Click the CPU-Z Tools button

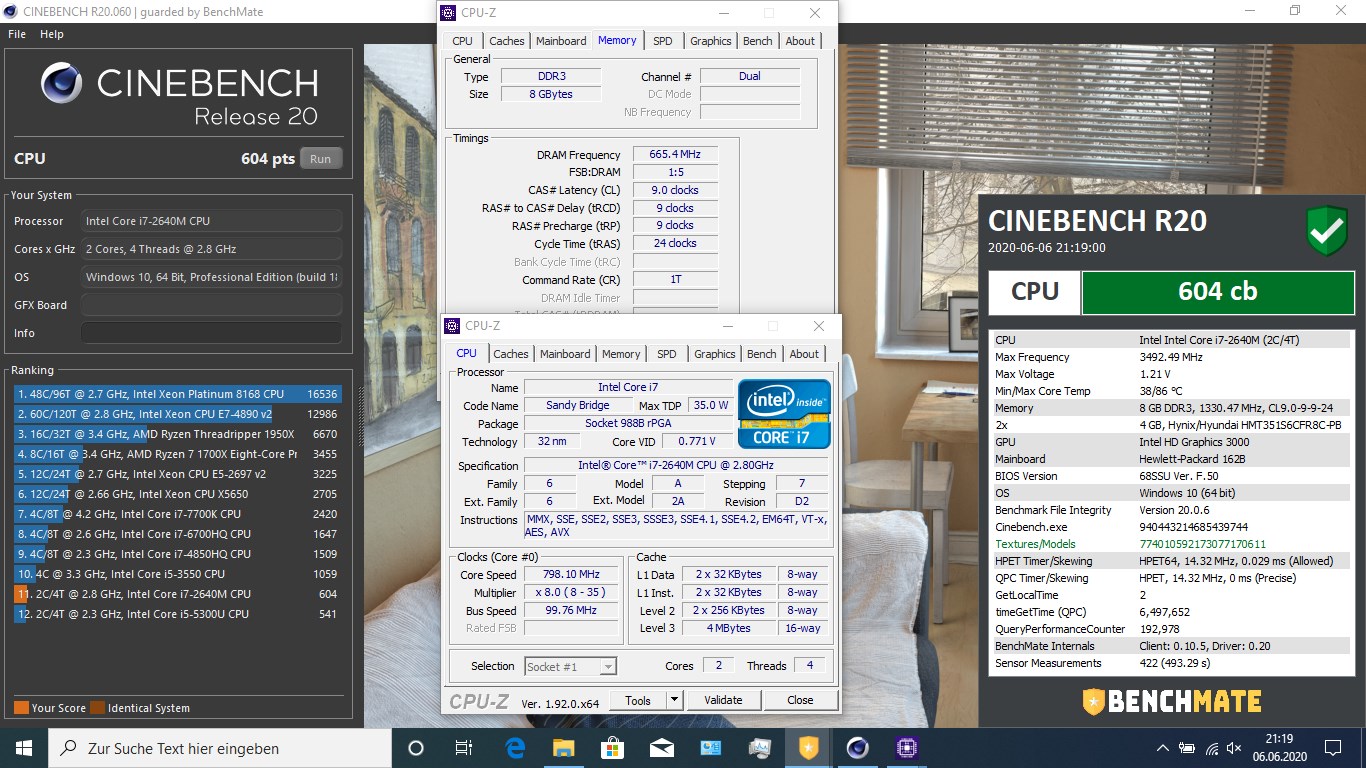pyautogui.click(x=637, y=700)
